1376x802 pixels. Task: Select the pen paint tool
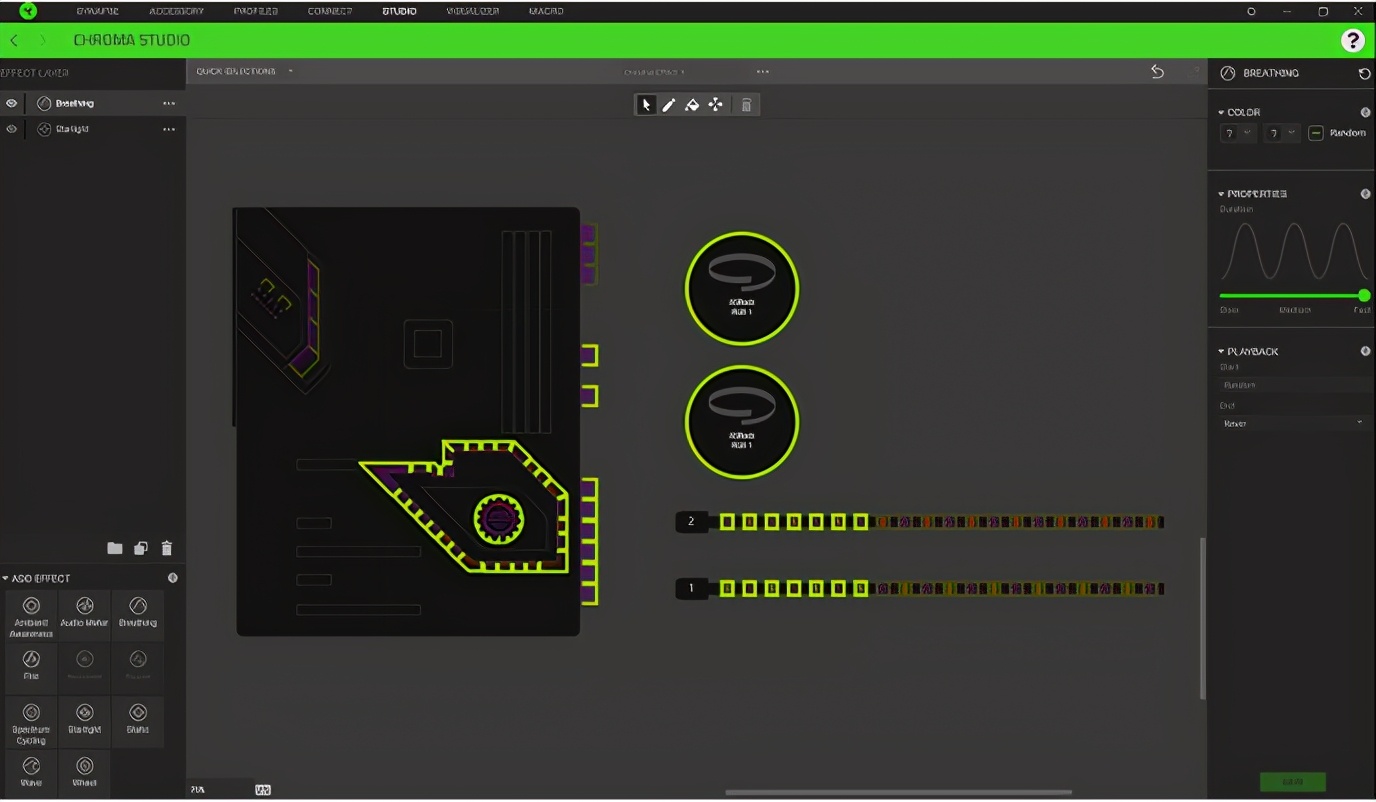coord(669,104)
